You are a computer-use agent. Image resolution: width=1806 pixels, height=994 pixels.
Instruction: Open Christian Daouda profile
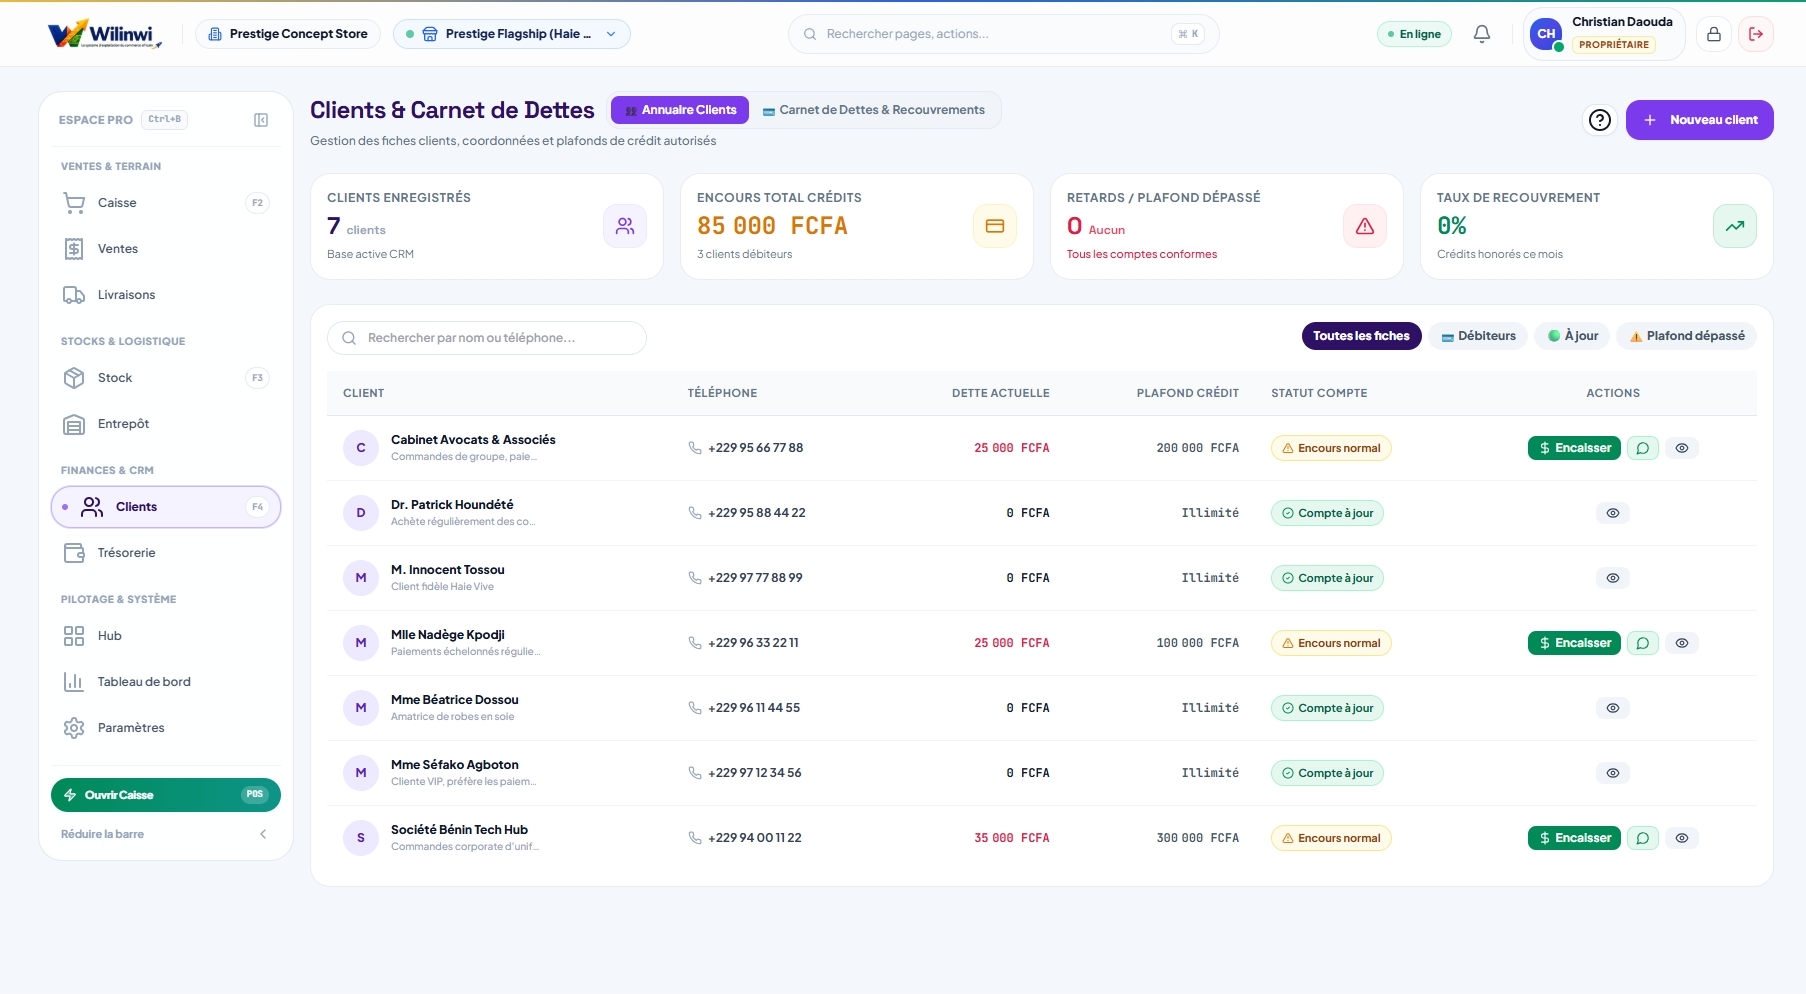click(x=1604, y=34)
